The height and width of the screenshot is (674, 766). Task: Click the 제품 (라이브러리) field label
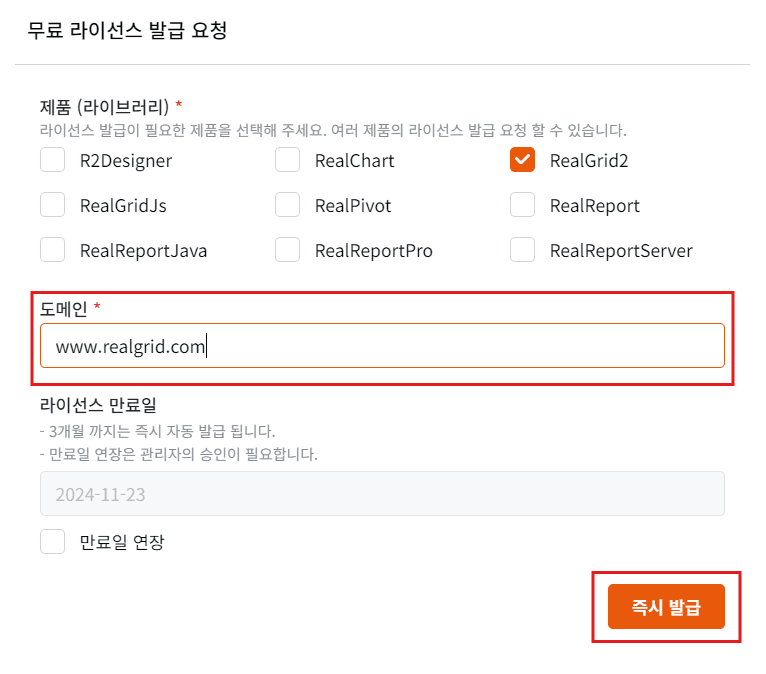coord(104,106)
